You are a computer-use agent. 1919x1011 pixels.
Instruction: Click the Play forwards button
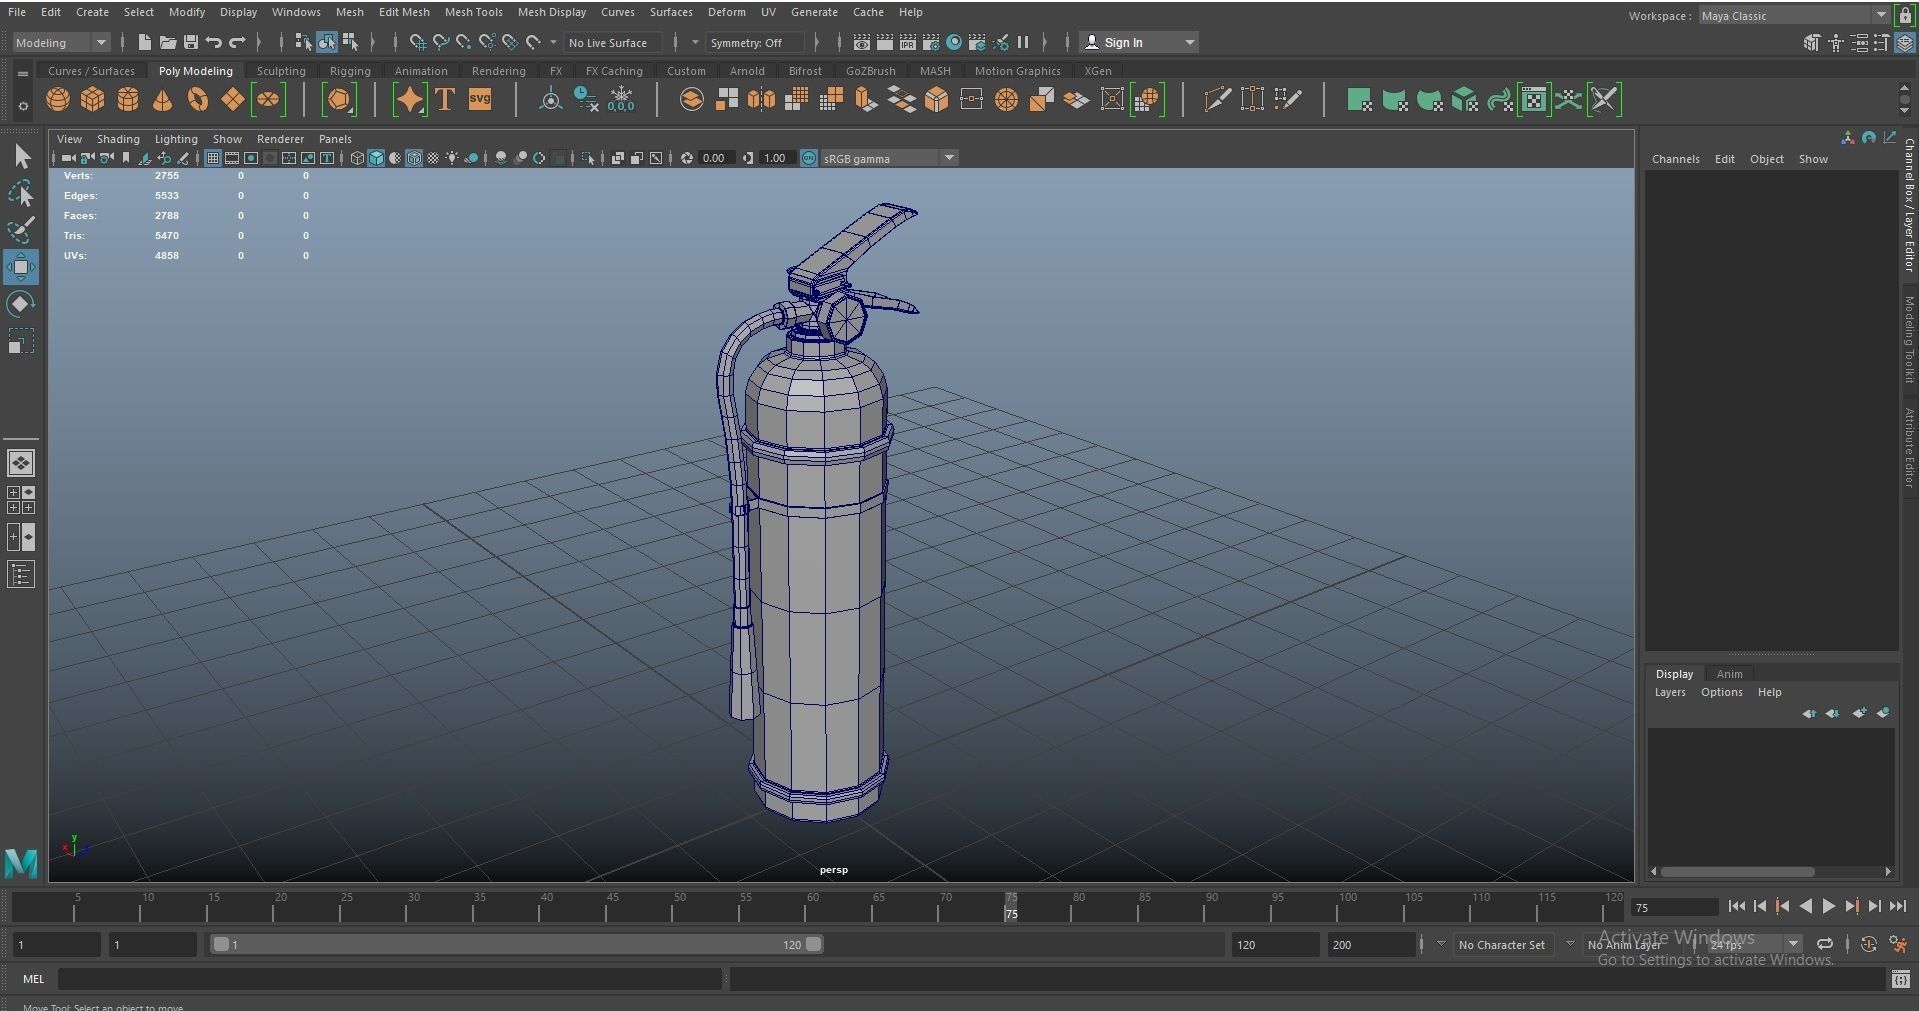click(1828, 906)
